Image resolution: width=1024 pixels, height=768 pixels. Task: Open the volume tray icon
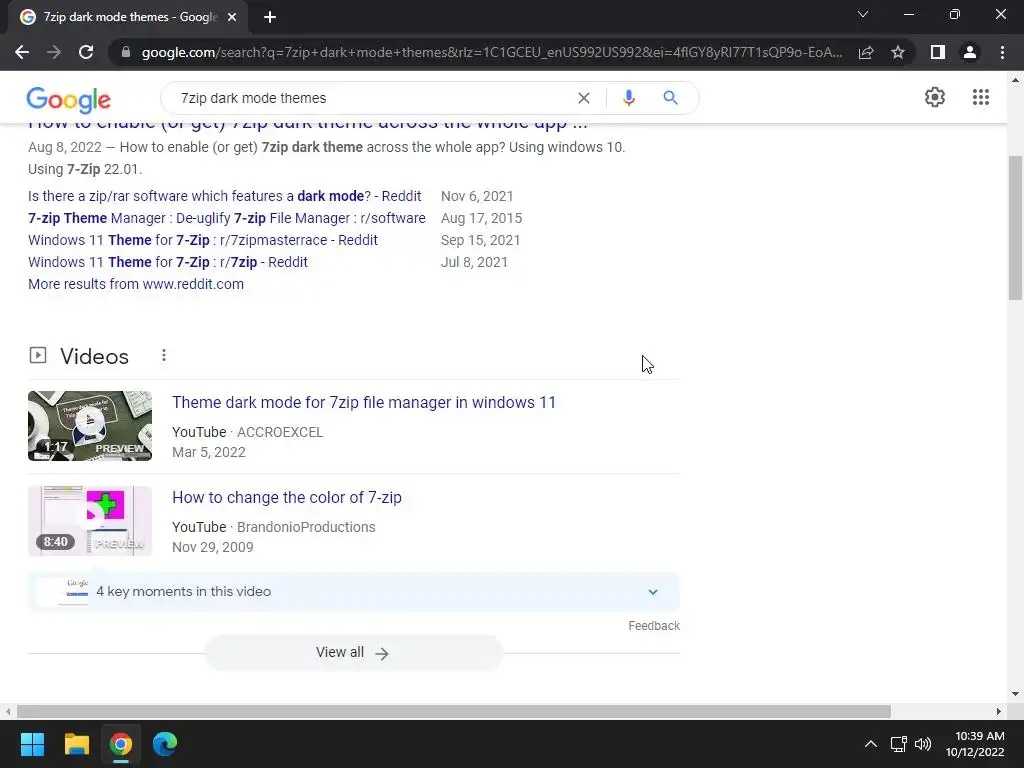click(x=923, y=744)
